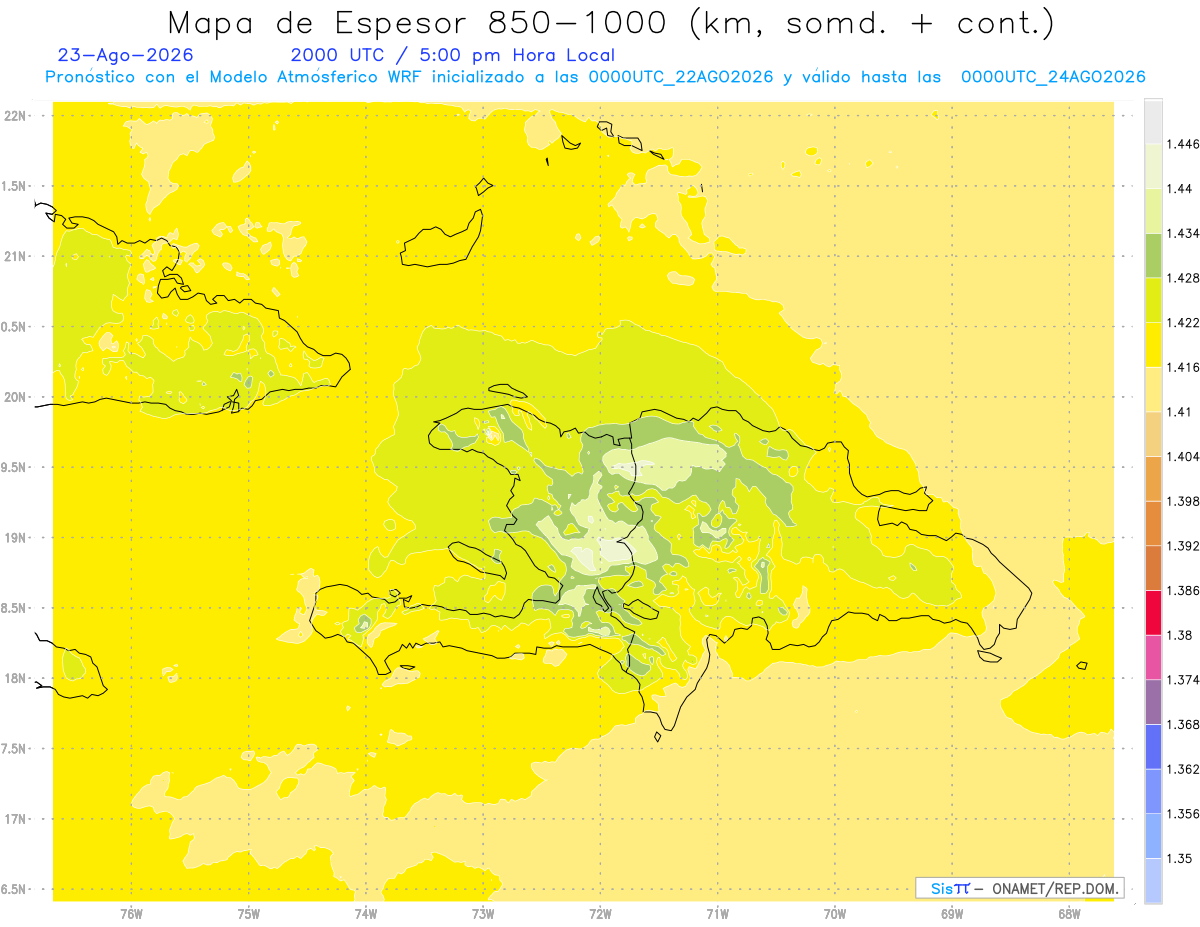
Task: Click the legend value "1.404"
Action: point(1184,456)
